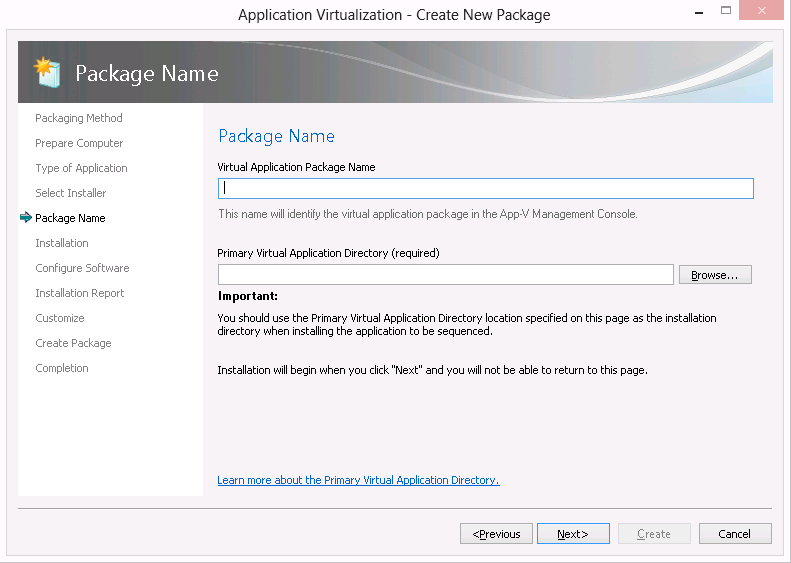
Task: Select the Create Package step
Action: 73,343
